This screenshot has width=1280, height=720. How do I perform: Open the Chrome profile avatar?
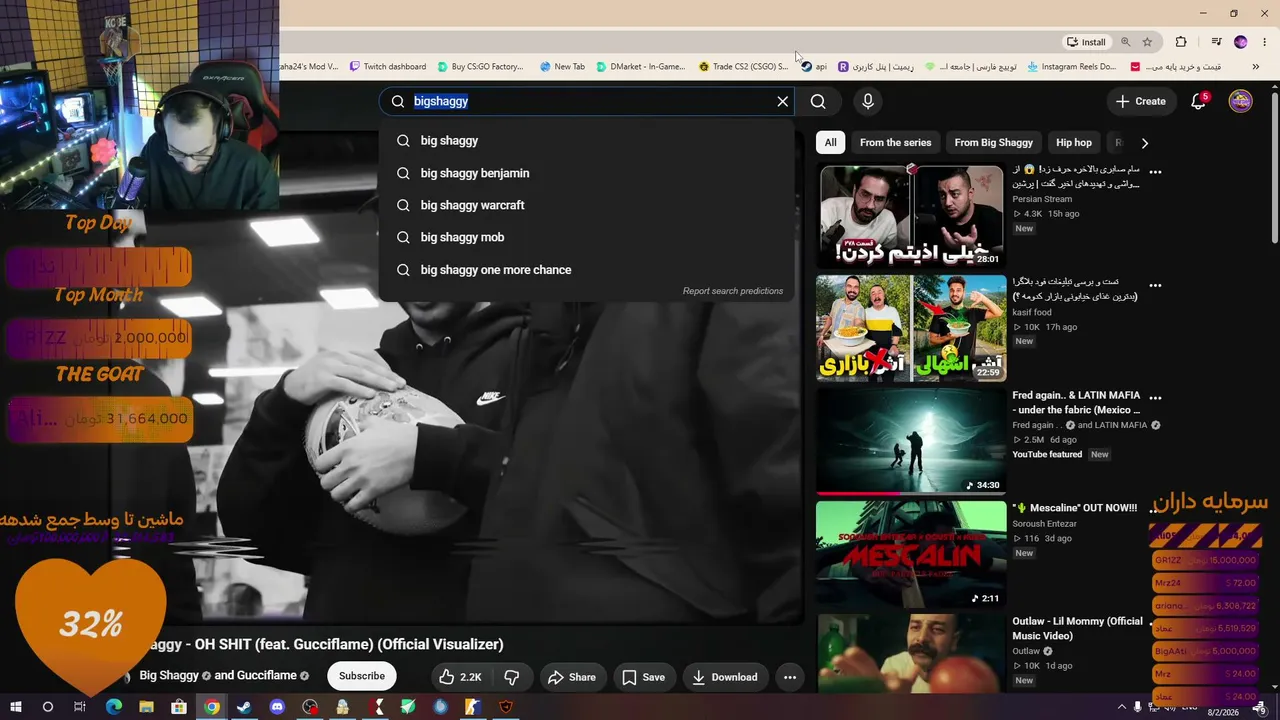(1241, 42)
